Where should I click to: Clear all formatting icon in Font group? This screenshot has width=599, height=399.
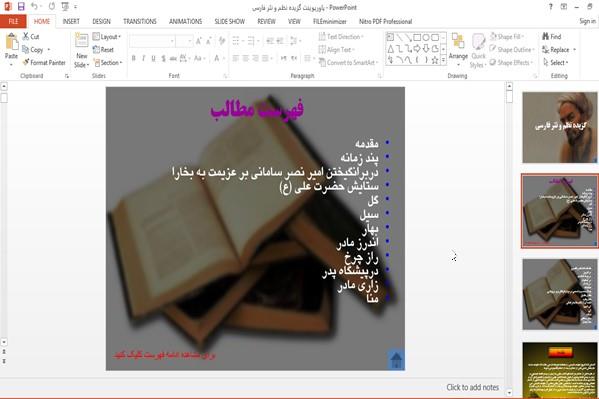point(222,41)
